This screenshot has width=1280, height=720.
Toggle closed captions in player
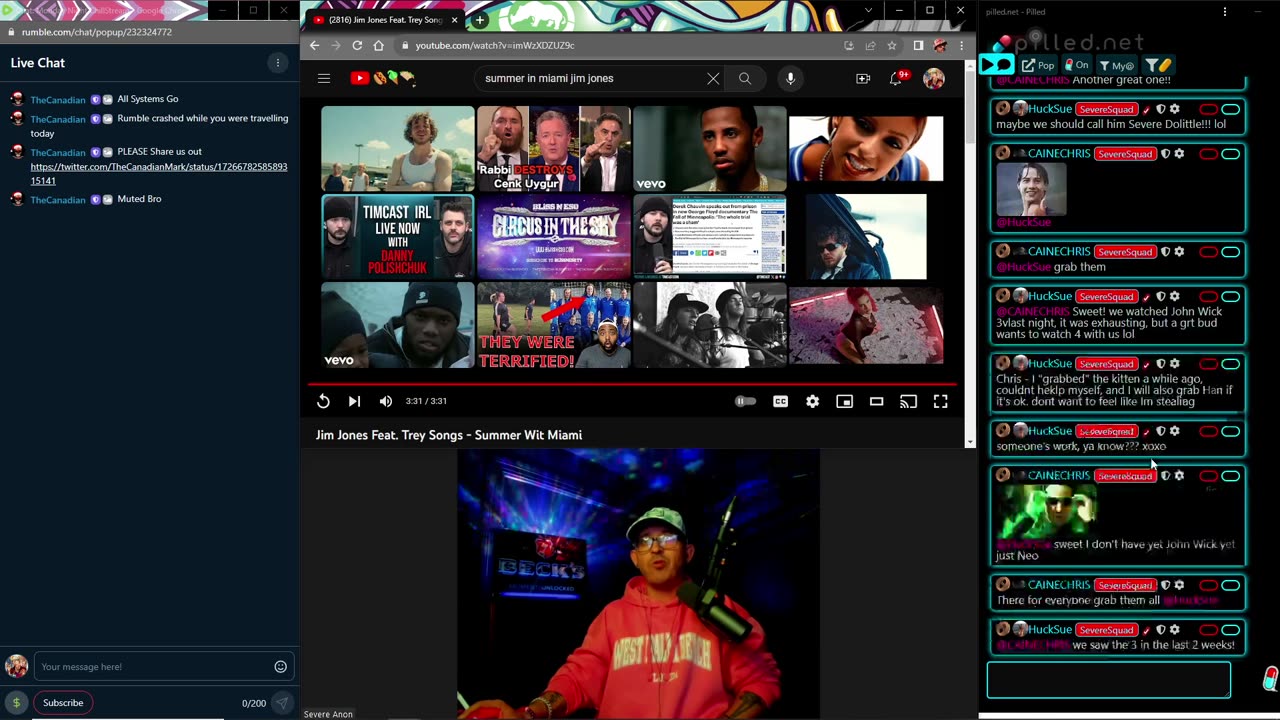pos(780,401)
